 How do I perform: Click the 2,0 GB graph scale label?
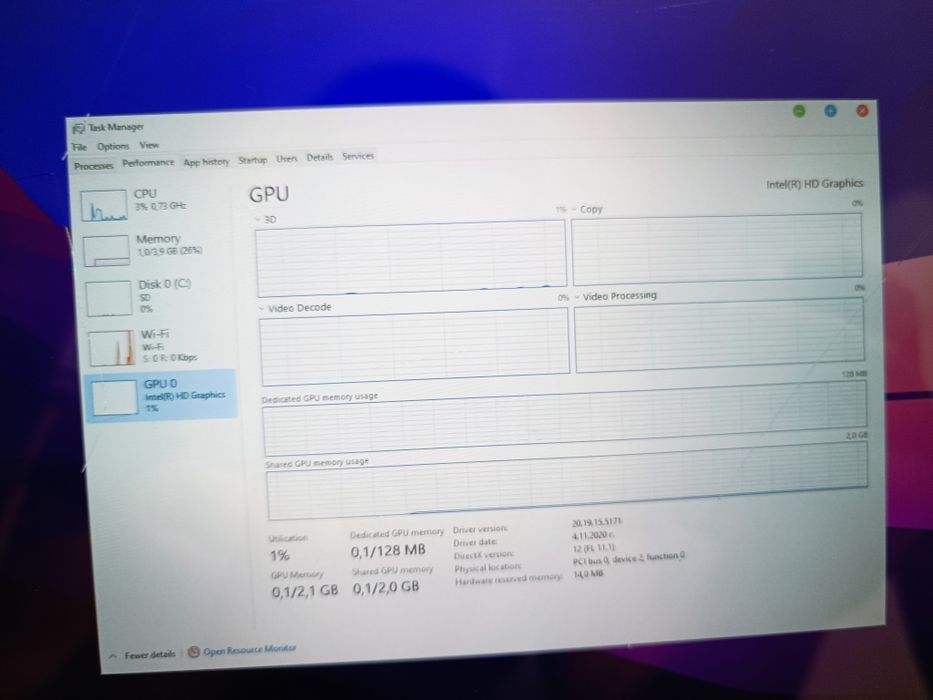[x=857, y=436]
